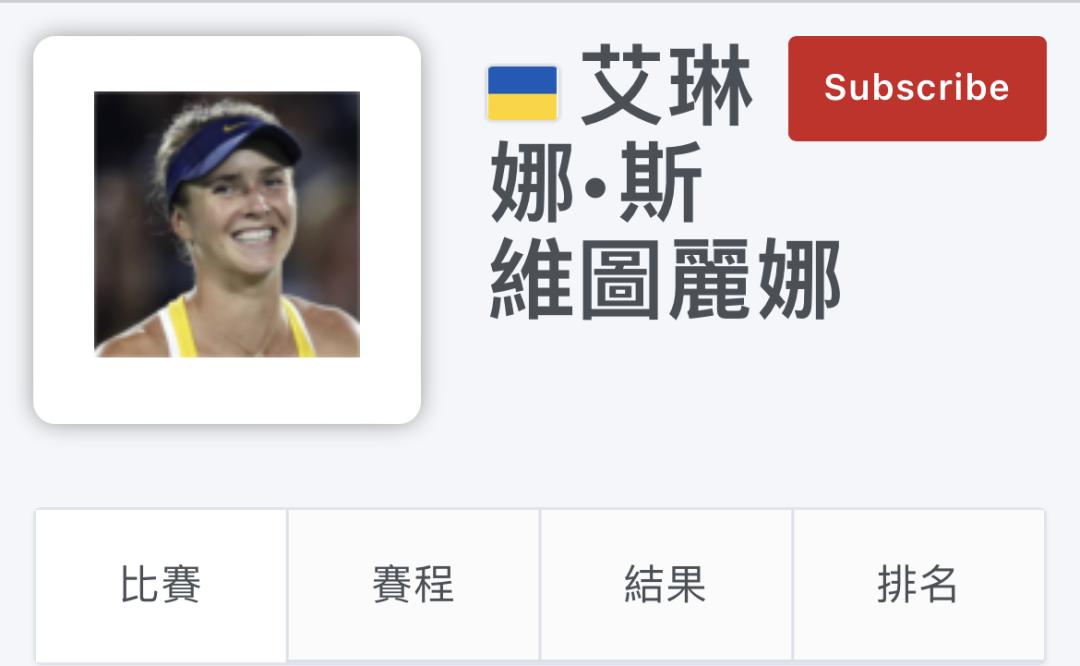The image size is (1080, 666).
Task: Select the 結果 tab
Action: coord(665,585)
